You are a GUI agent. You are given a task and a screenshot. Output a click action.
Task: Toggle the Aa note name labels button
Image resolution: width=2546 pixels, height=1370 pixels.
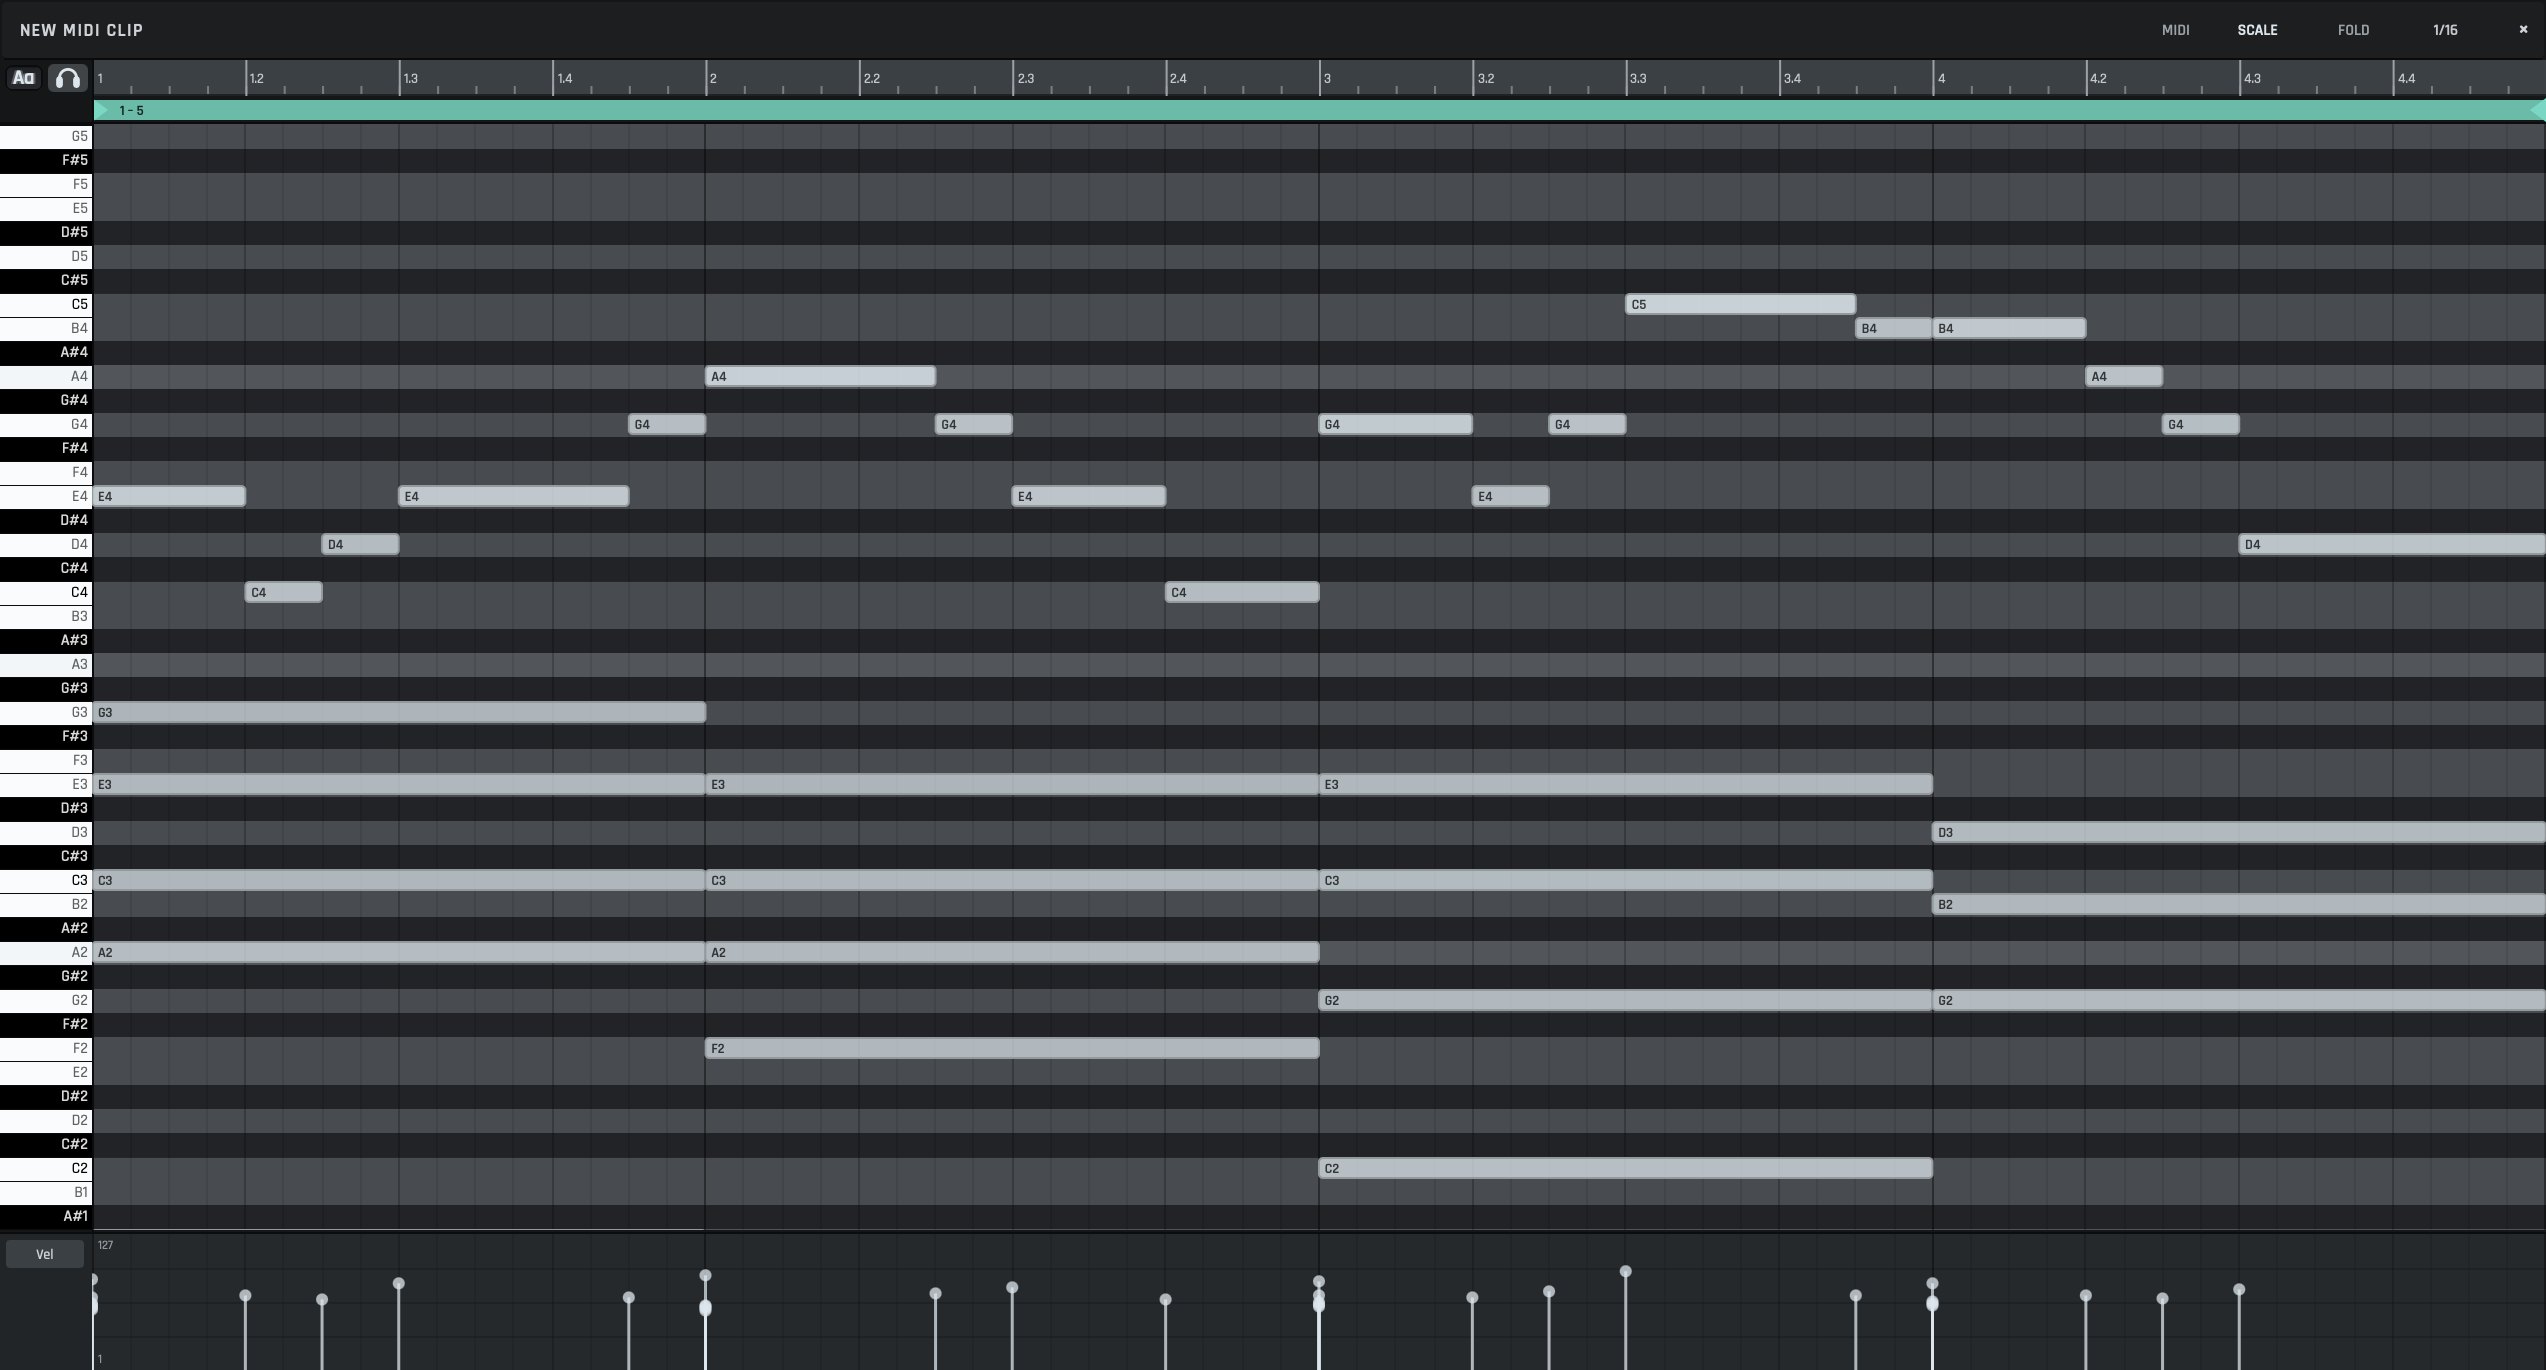pos(24,78)
